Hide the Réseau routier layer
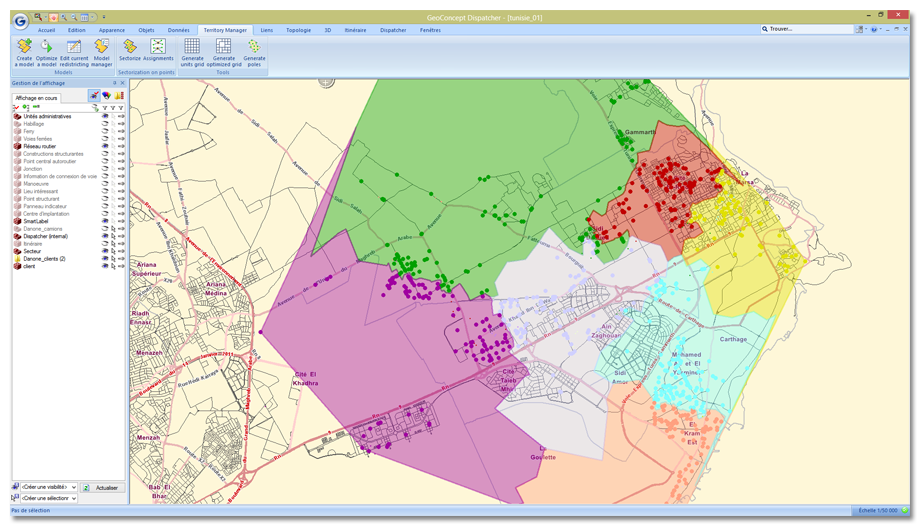Screen dimensions: 920x526 [105, 147]
